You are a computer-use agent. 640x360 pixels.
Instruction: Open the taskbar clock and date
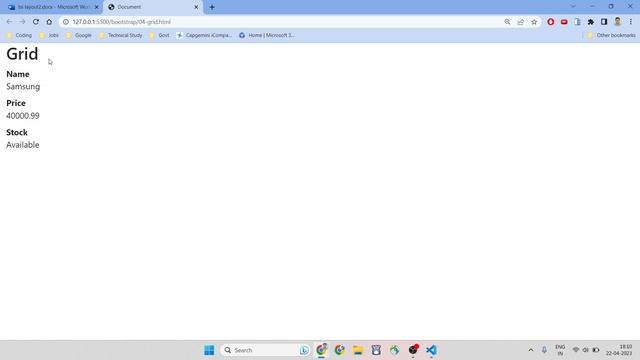(619, 350)
